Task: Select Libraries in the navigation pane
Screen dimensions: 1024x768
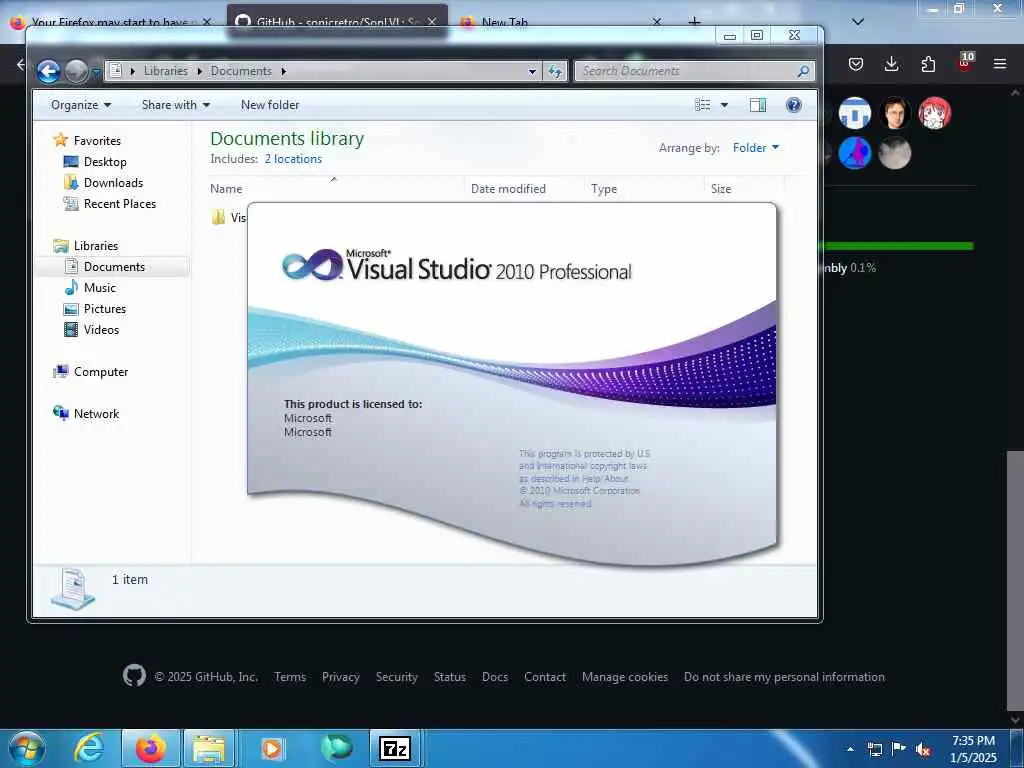Action: coord(95,246)
